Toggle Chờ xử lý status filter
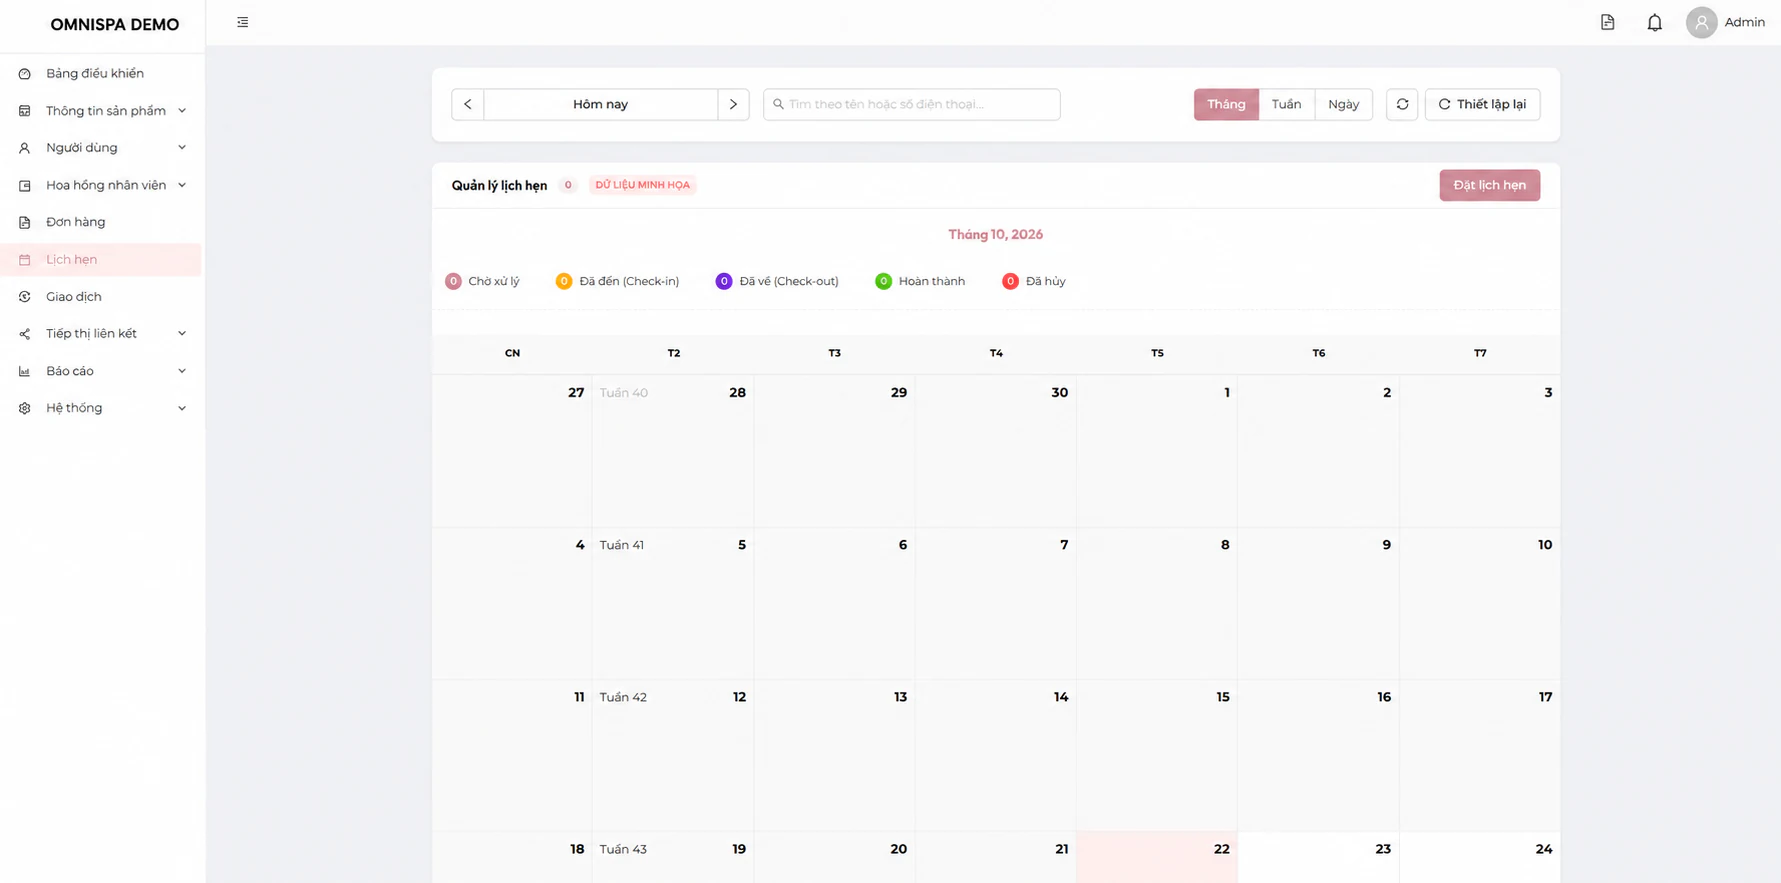 click(482, 281)
